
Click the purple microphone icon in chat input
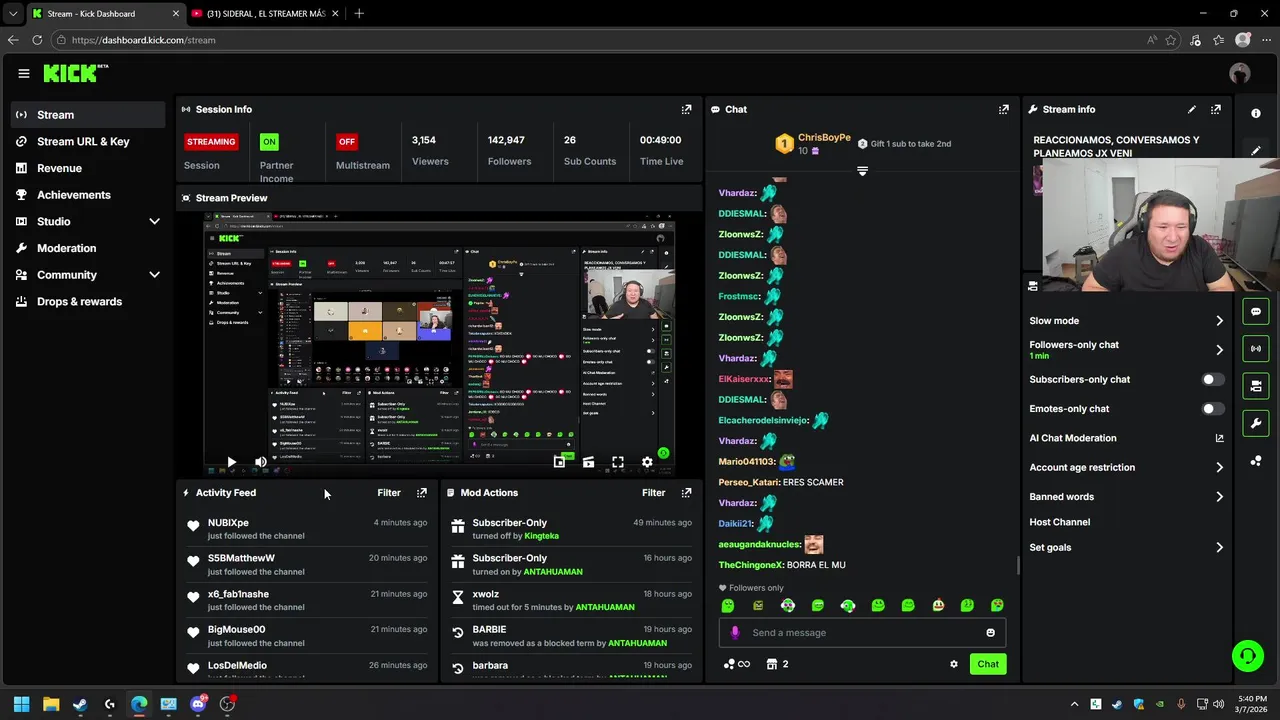pyautogui.click(x=735, y=632)
